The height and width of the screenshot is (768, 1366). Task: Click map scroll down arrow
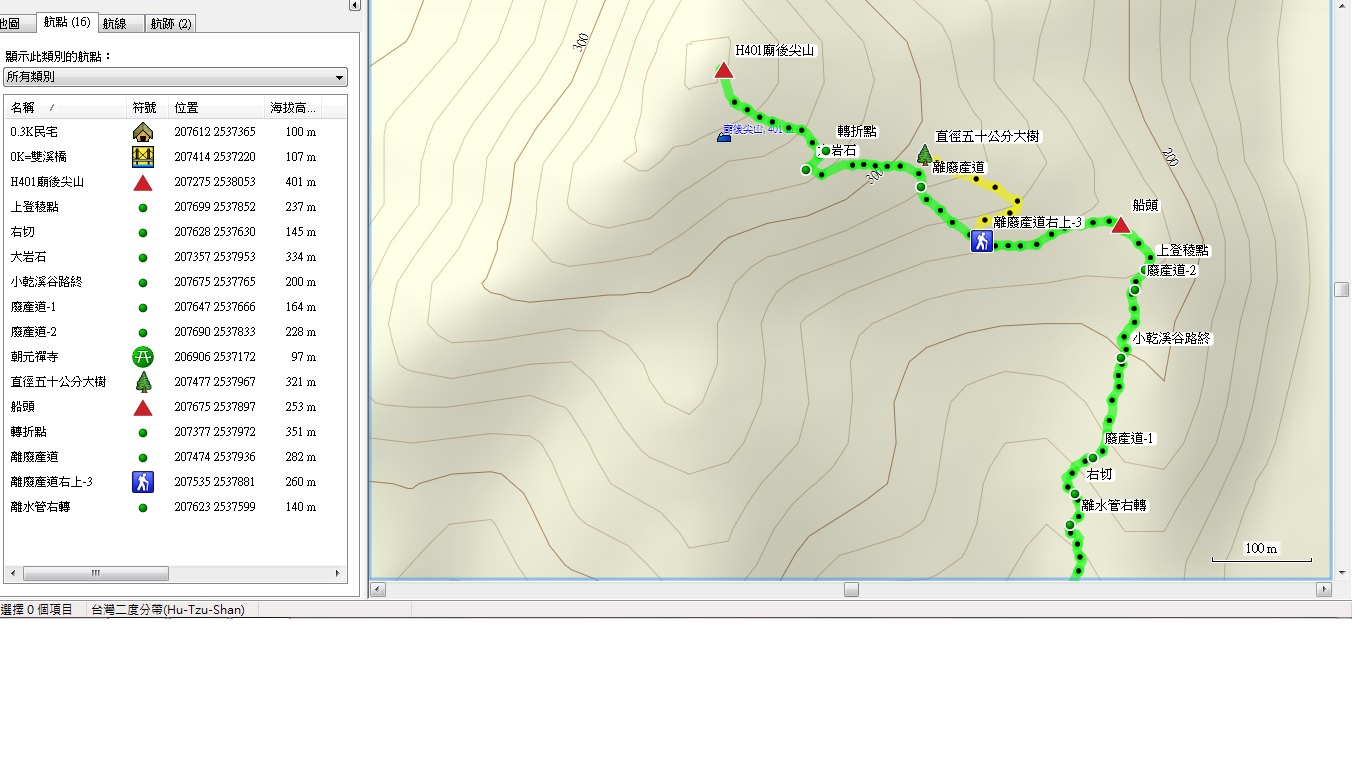pyautogui.click(x=1341, y=573)
